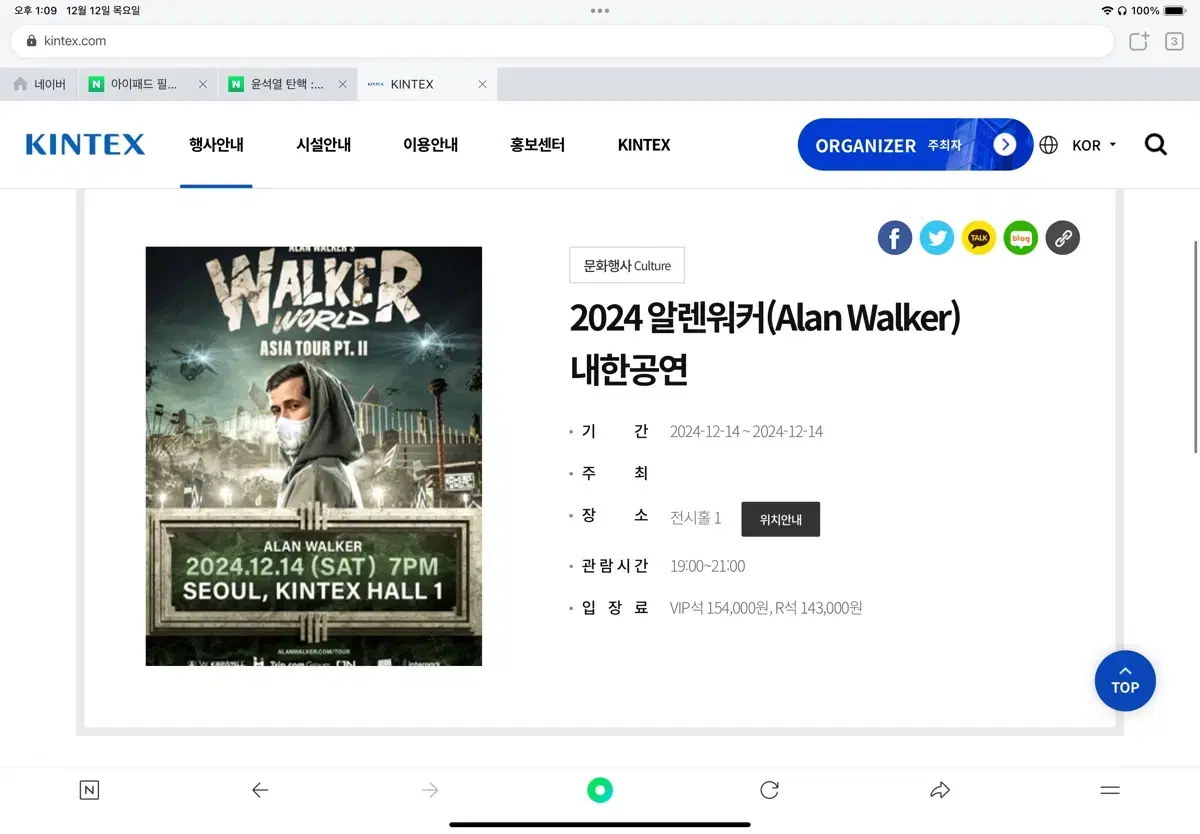Open the KOR language dropdown

pos(1094,145)
